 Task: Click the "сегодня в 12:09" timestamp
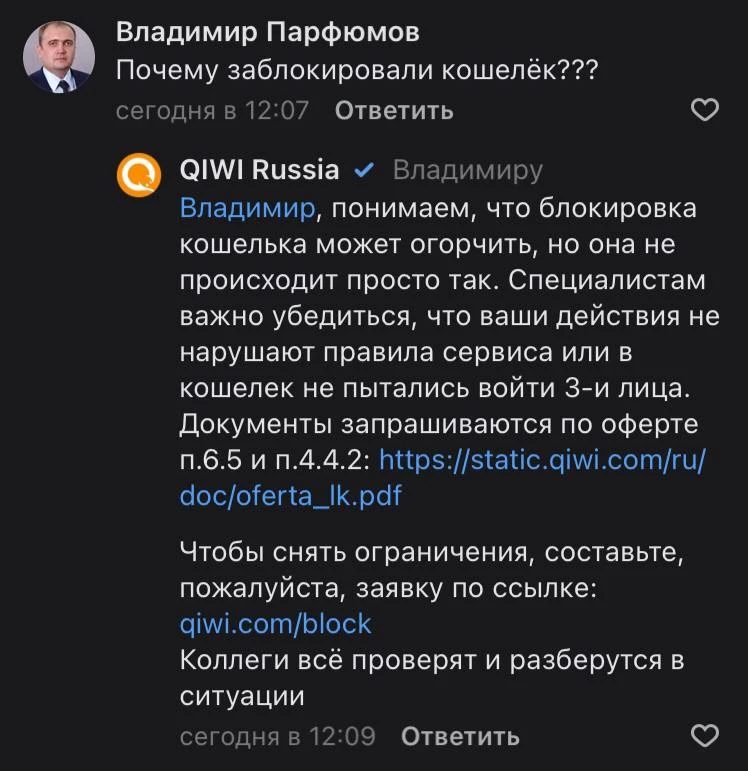[x=277, y=737]
